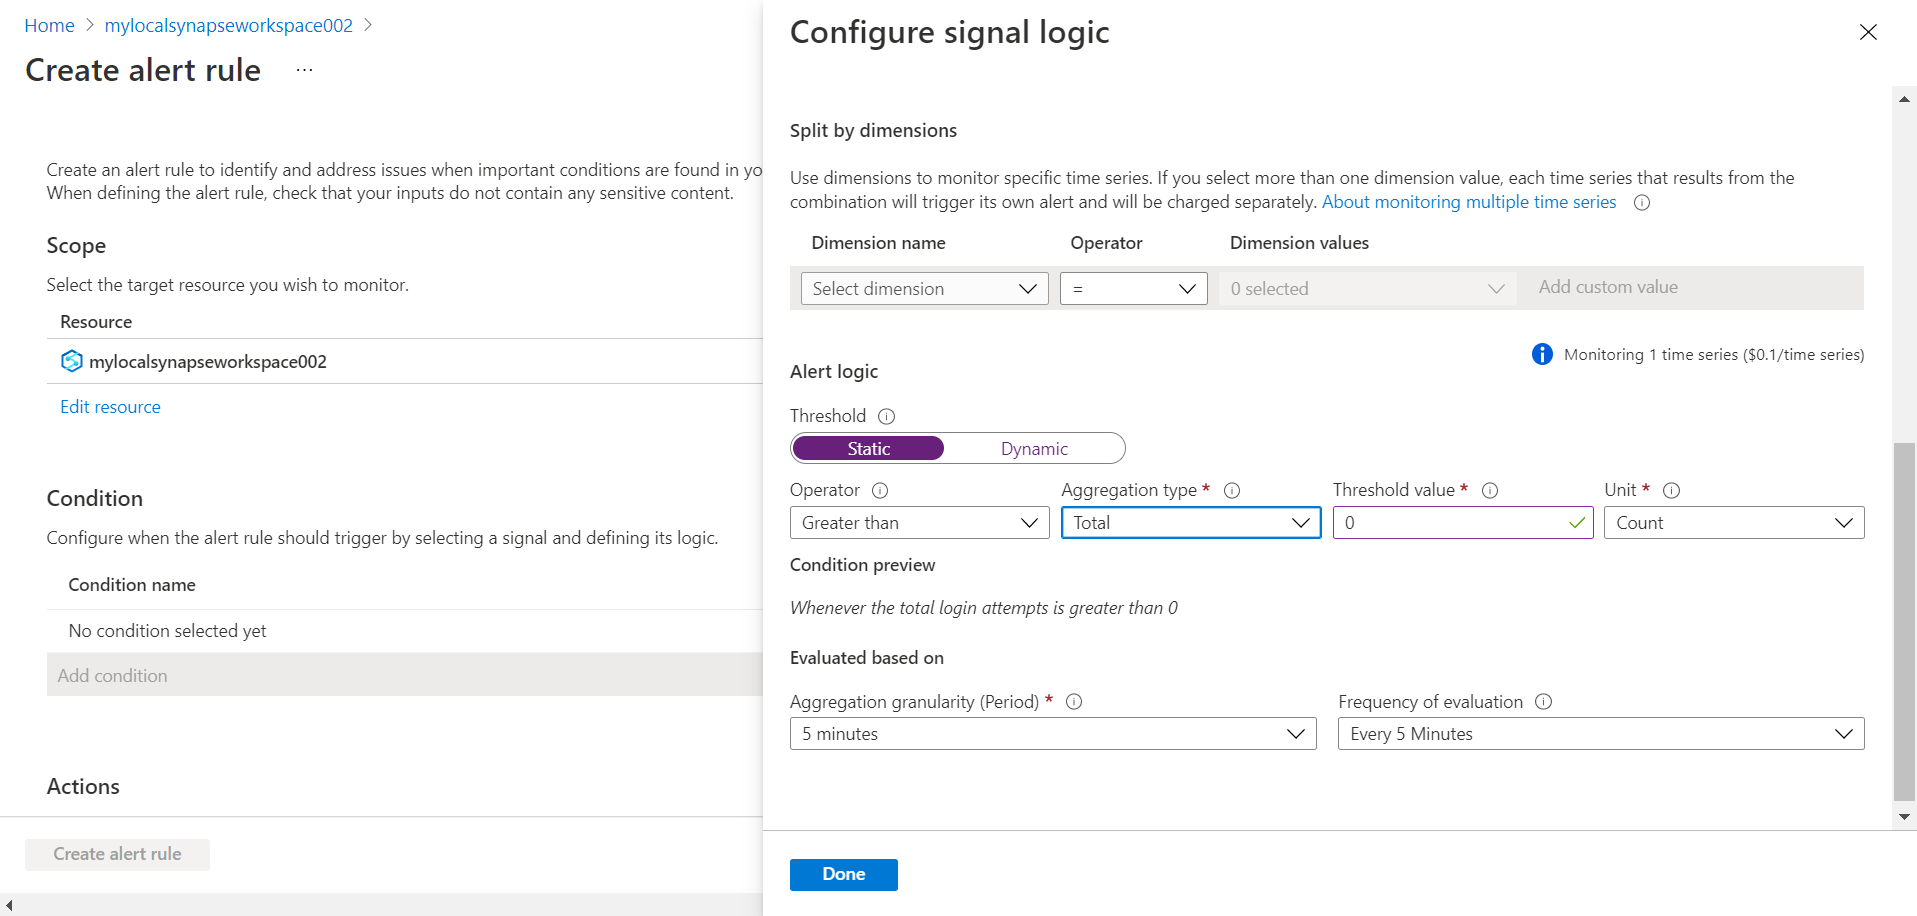Click the Aggregation type info icon
Screen dimensions: 1917x916
[x=1232, y=490]
